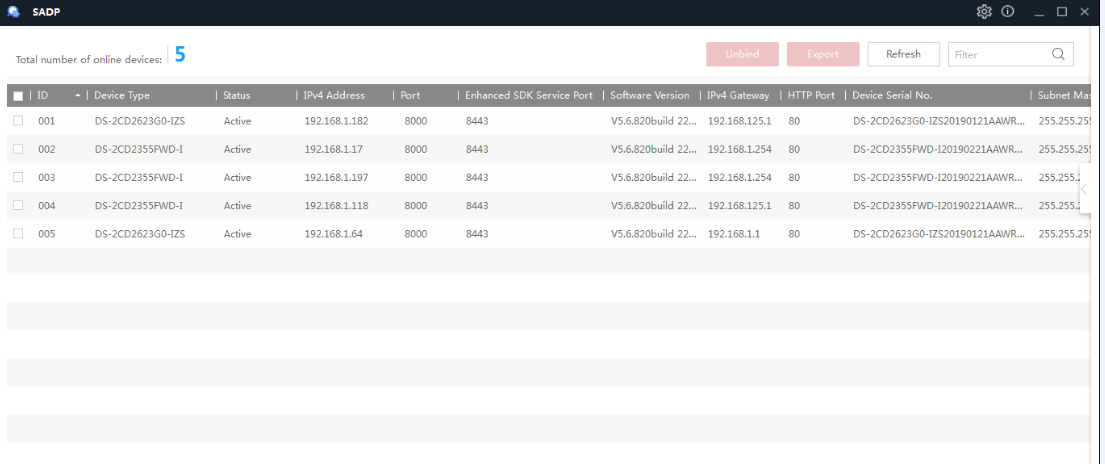Open the settings gear in title bar
Image resolution: width=1105 pixels, height=464 pixels.
tap(984, 12)
